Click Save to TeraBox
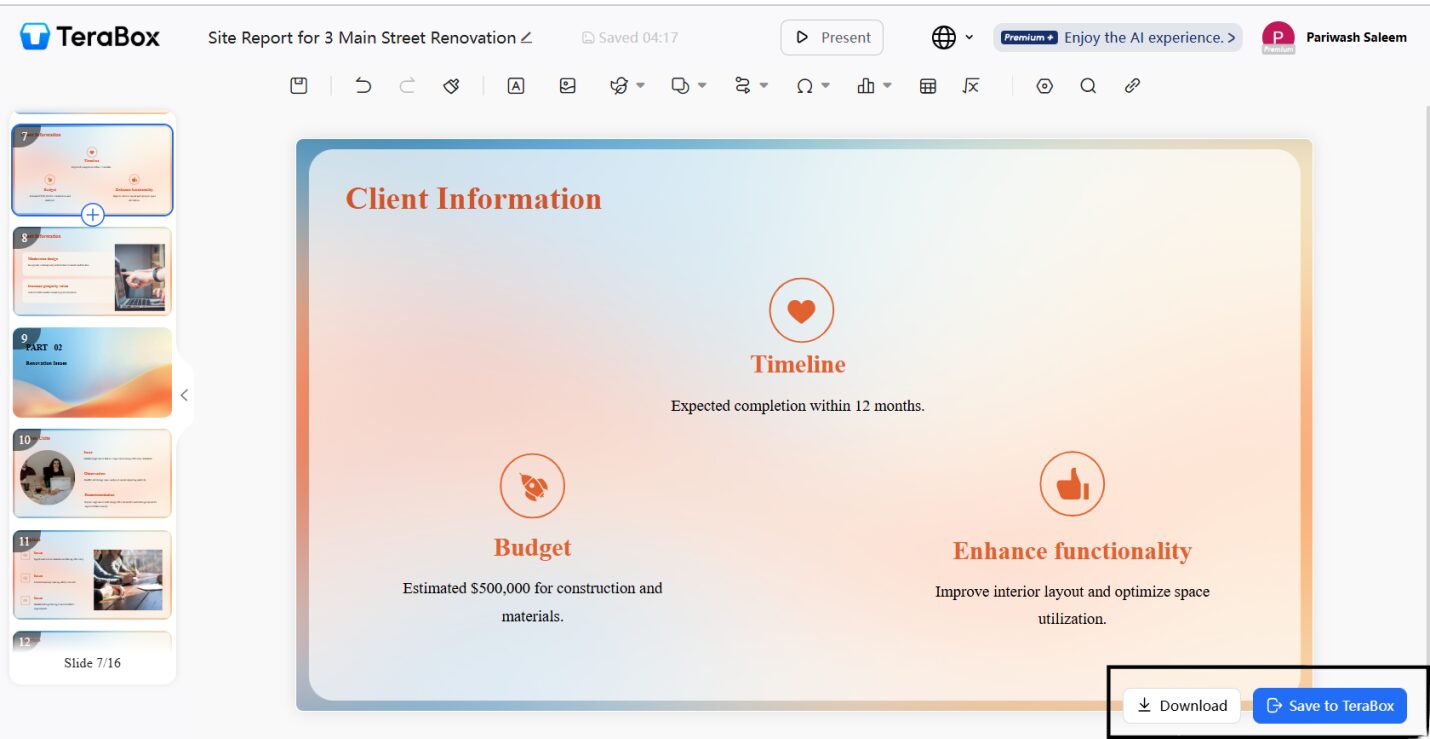 pos(1329,706)
